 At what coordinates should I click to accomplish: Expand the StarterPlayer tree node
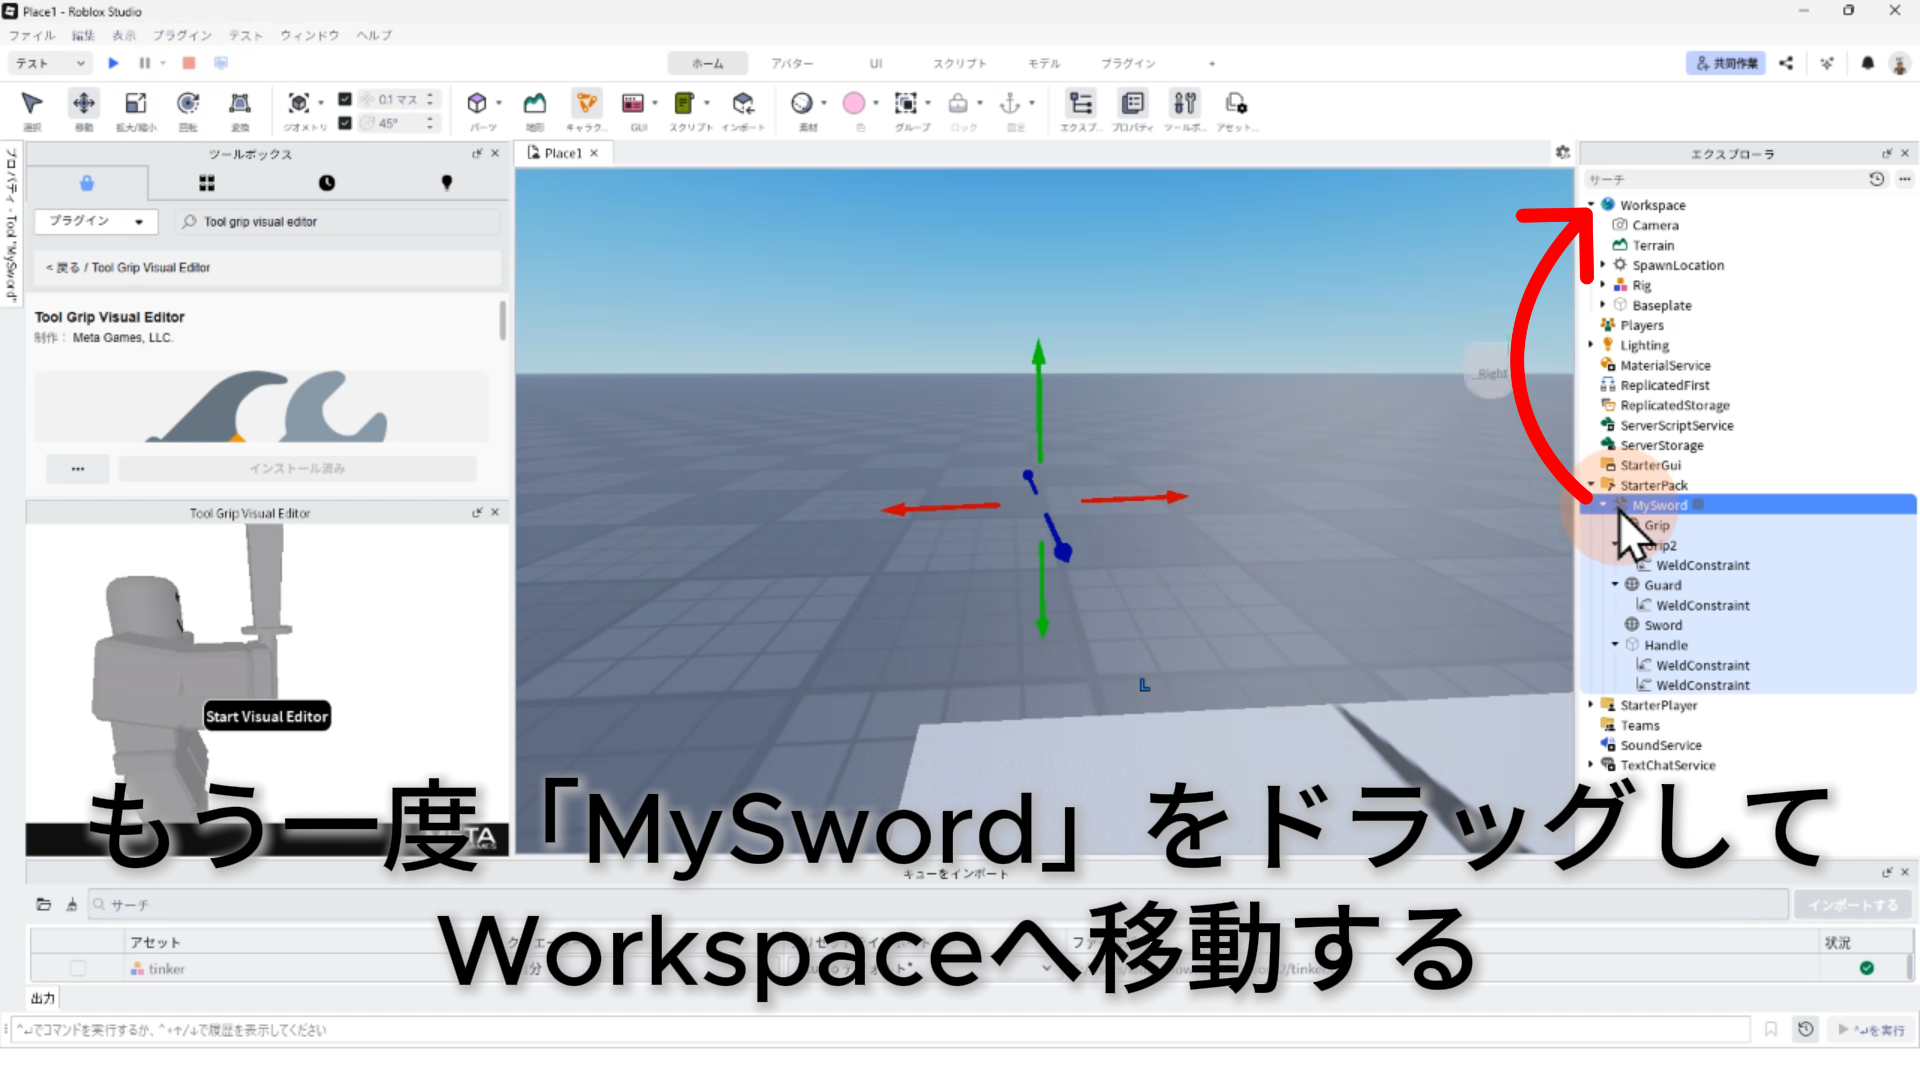[x=1591, y=705]
